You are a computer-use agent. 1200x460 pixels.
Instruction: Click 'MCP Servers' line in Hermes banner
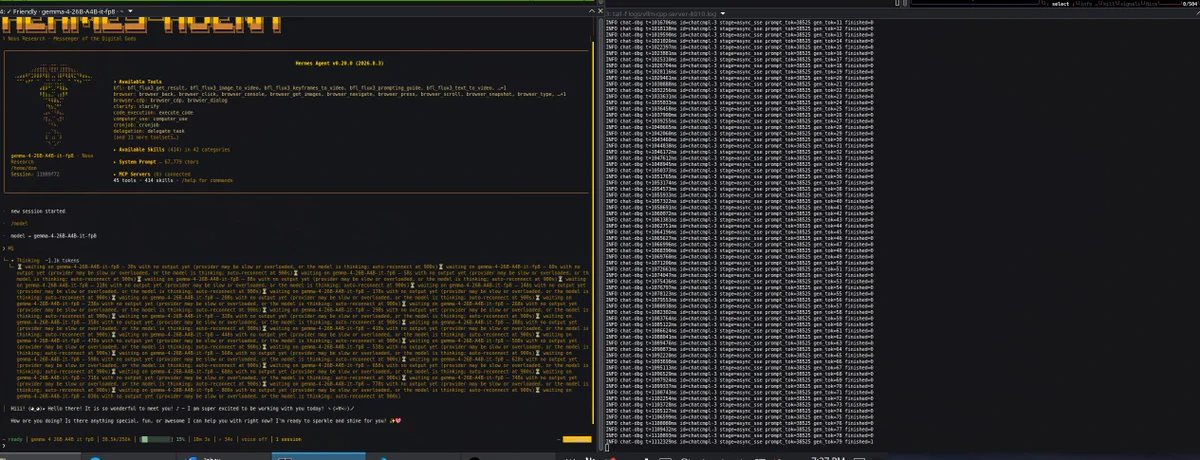[151, 172]
